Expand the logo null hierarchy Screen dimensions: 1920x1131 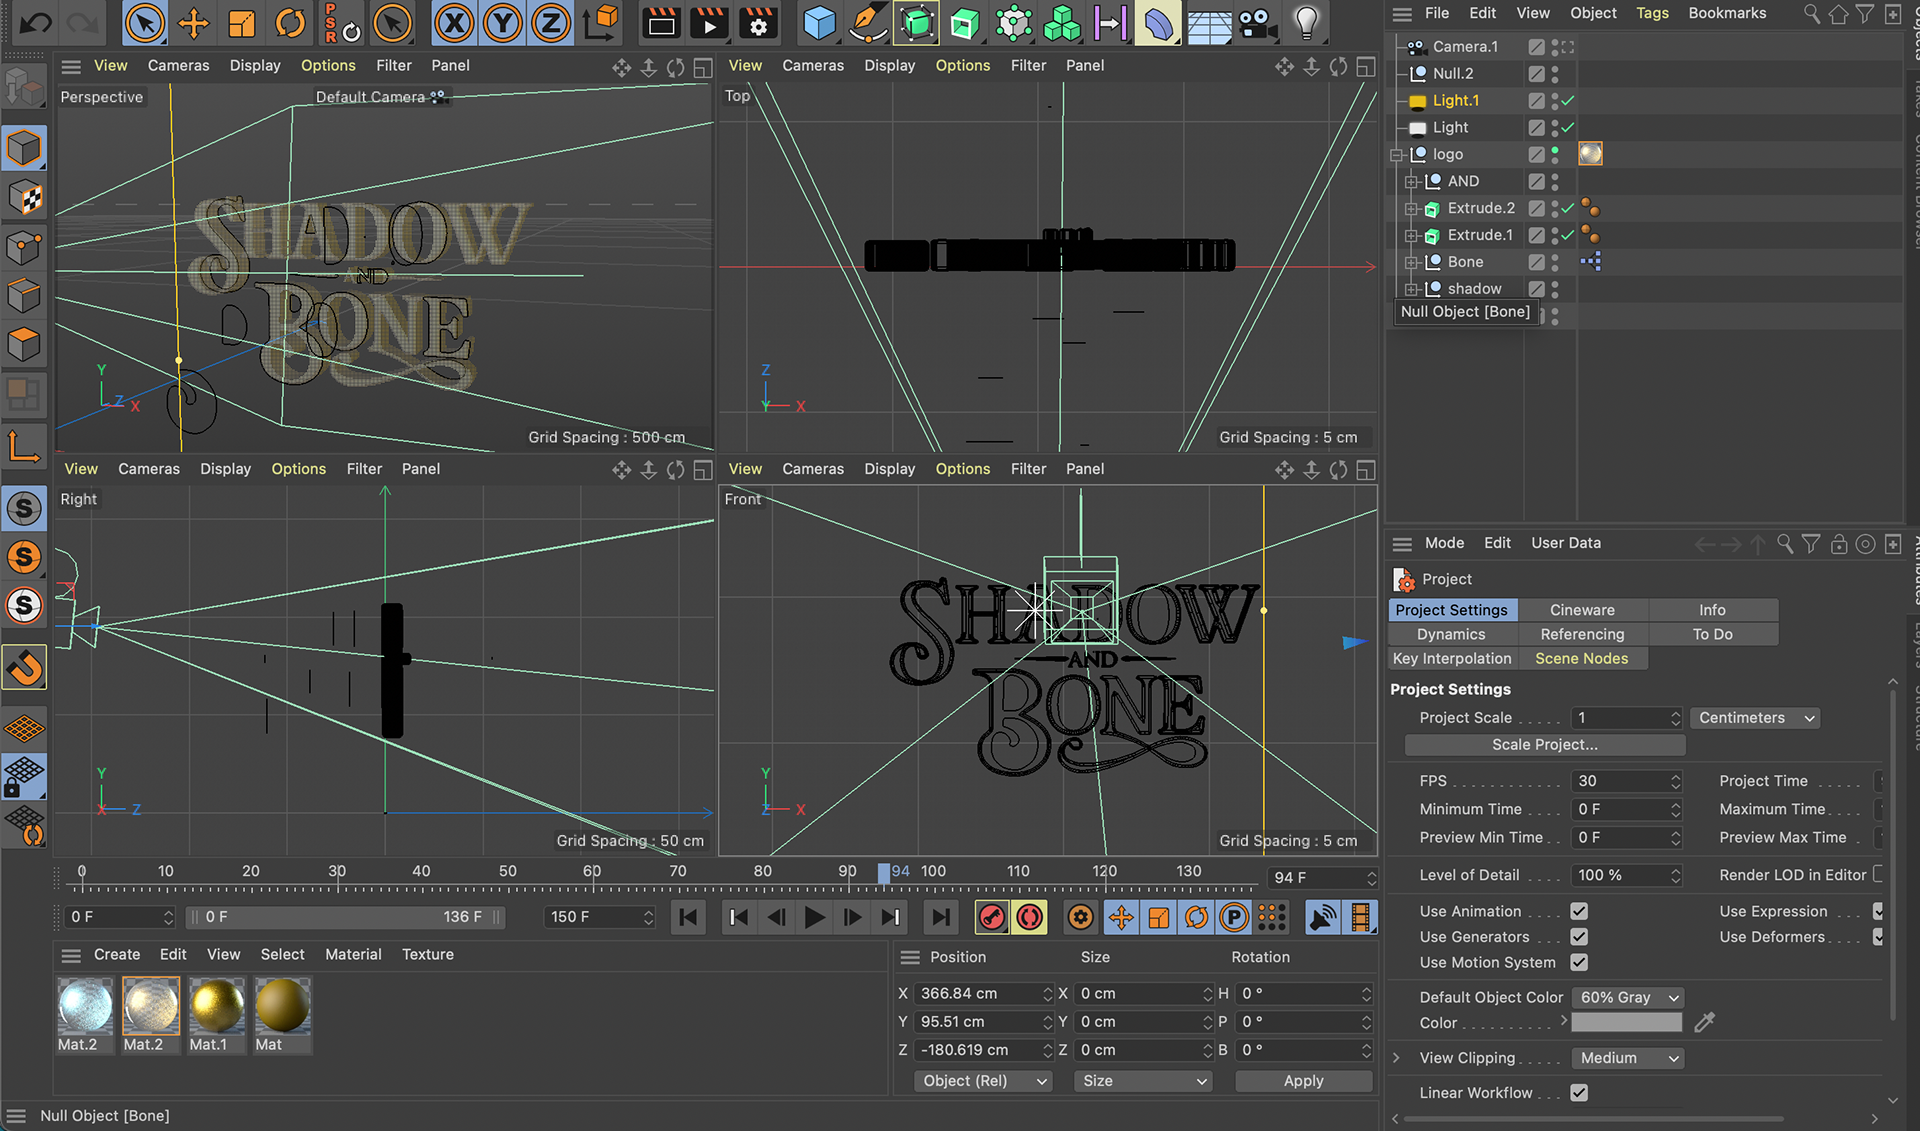point(1397,155)
